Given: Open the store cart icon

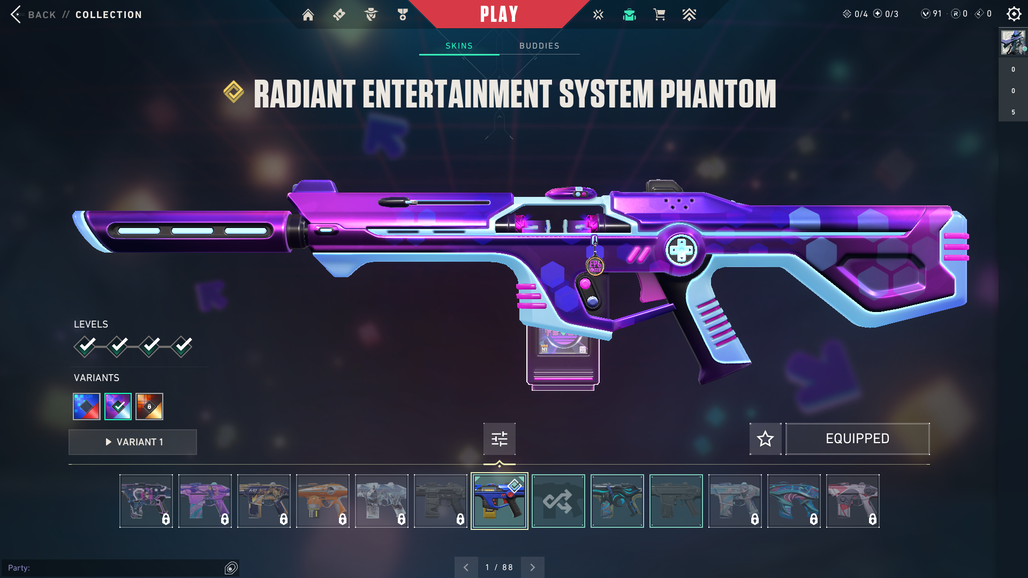Looking at the screenshot, I should (x=659, y=14).
